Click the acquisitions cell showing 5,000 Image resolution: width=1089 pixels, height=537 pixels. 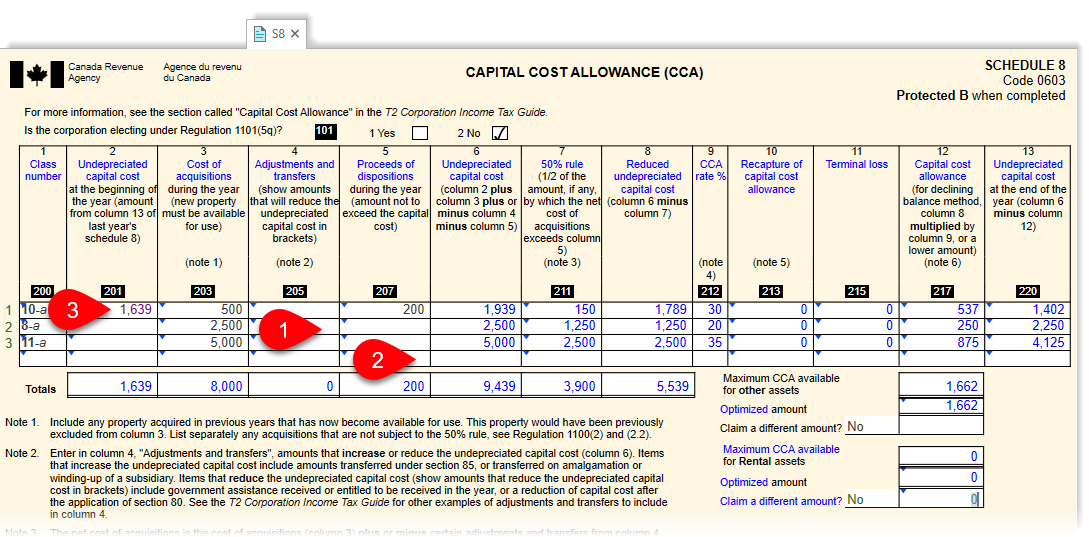(203, 342)
